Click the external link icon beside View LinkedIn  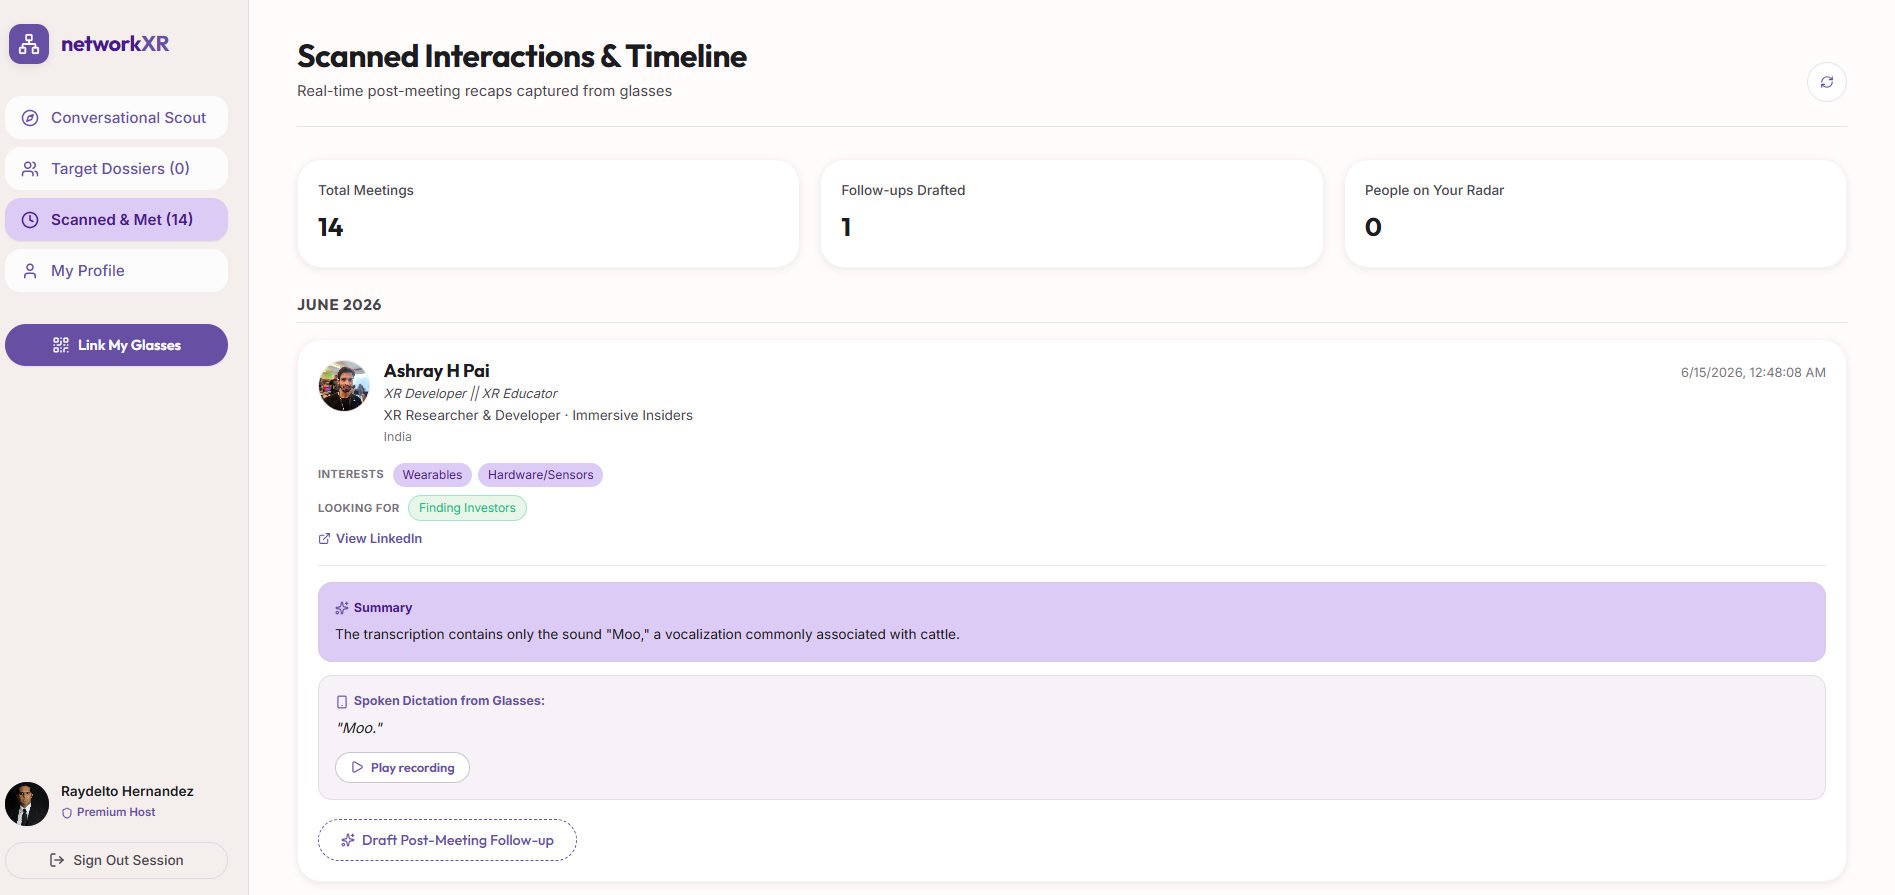click(324, 539)
